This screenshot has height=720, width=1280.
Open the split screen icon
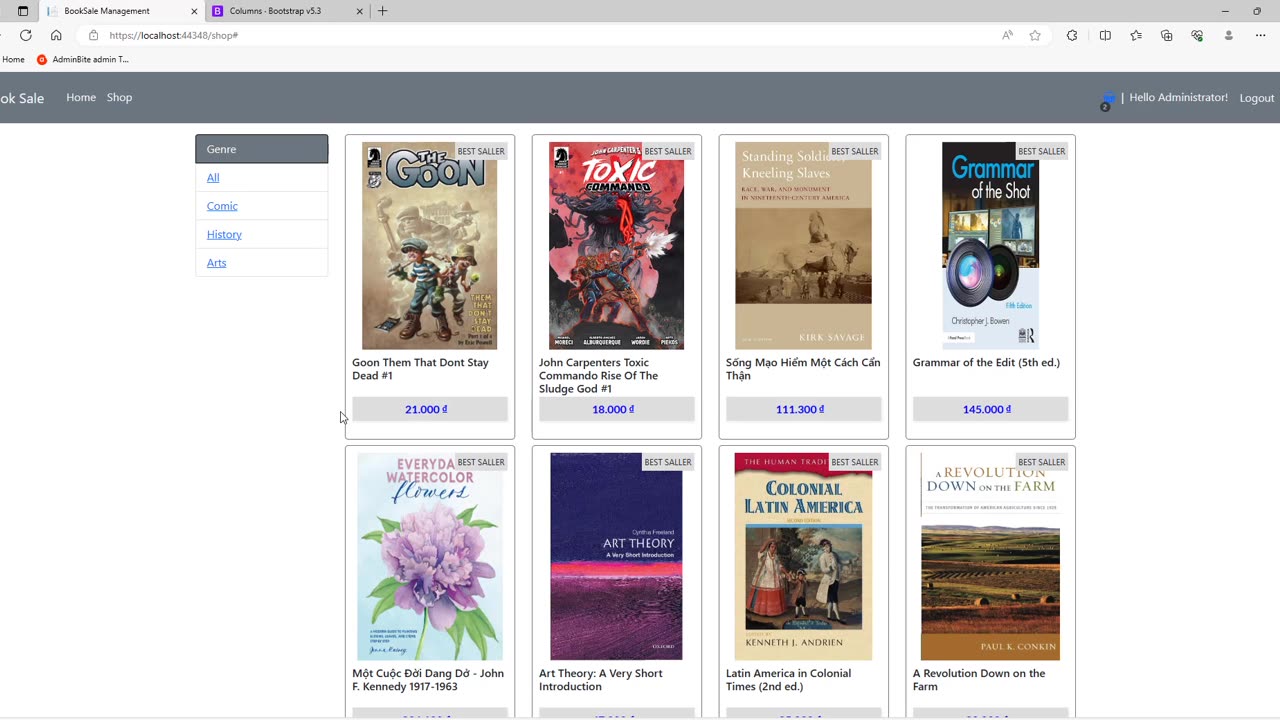coord(1105,35)
